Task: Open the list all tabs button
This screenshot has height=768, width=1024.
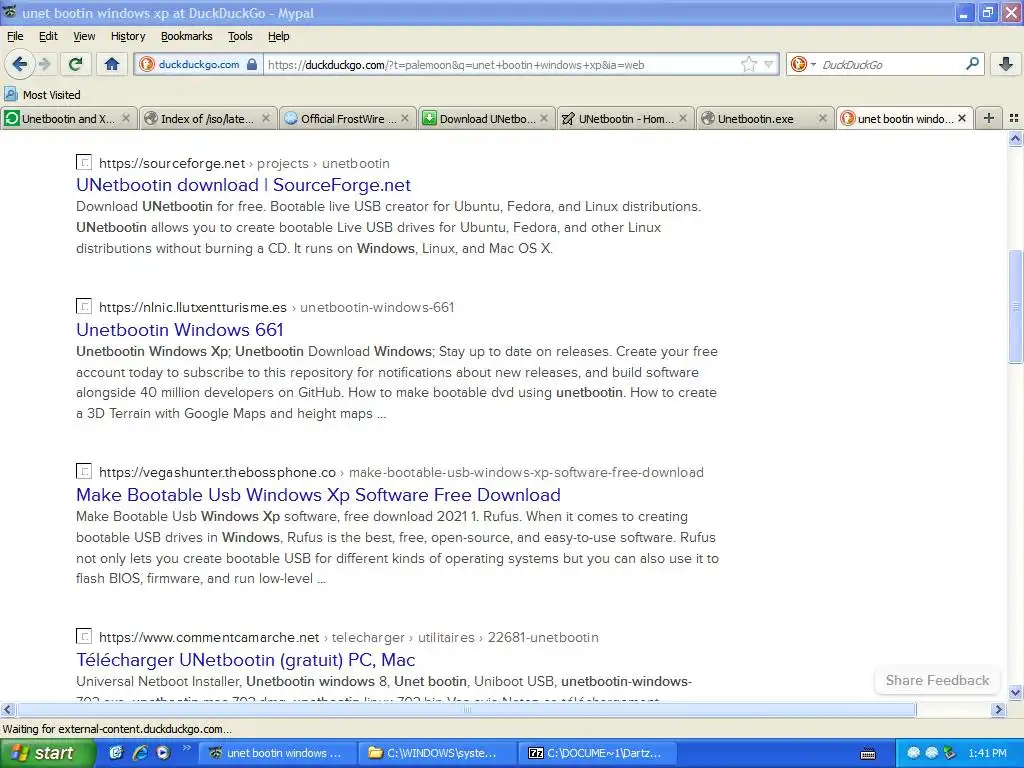Action: coord(1014,118)
